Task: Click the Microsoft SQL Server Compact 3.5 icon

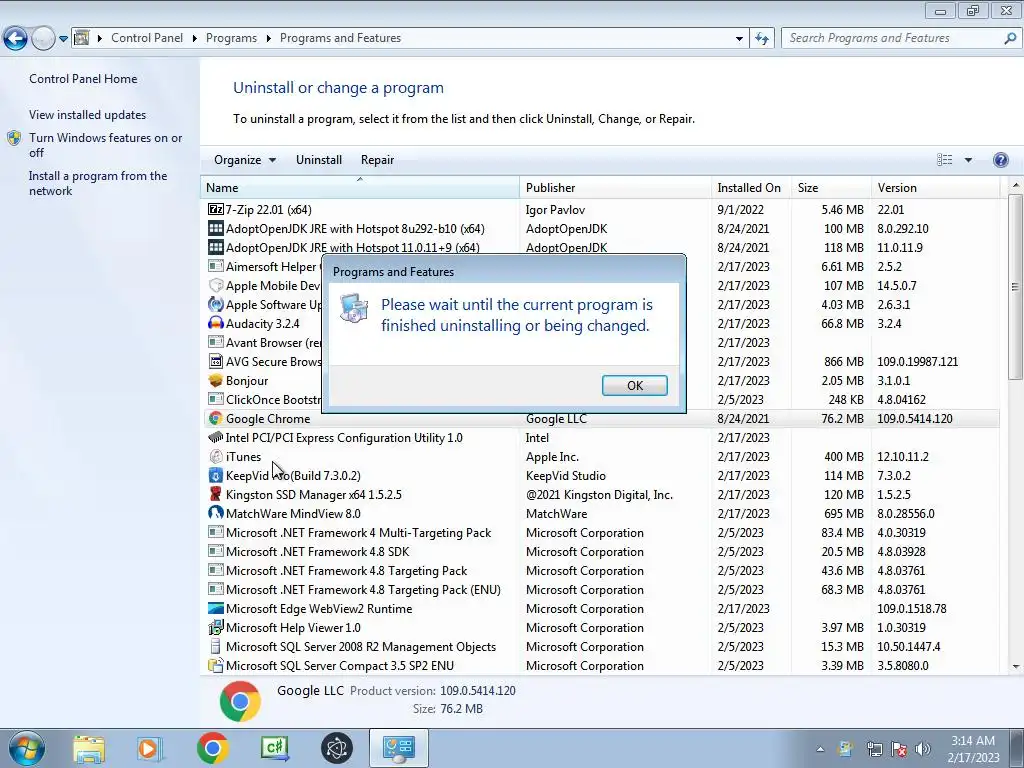Action: [216, 665]
